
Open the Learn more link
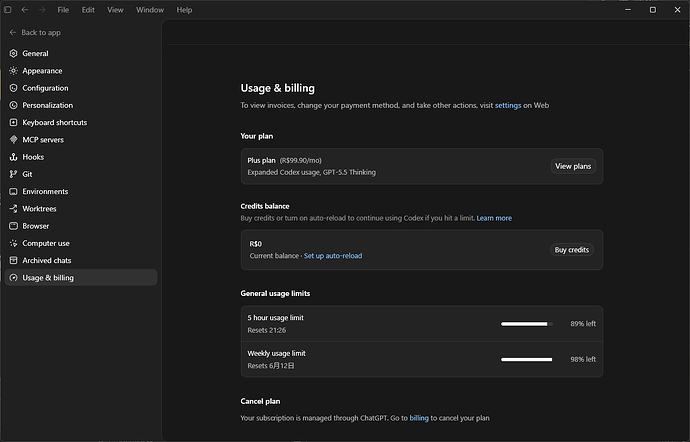tap(494, 218)
